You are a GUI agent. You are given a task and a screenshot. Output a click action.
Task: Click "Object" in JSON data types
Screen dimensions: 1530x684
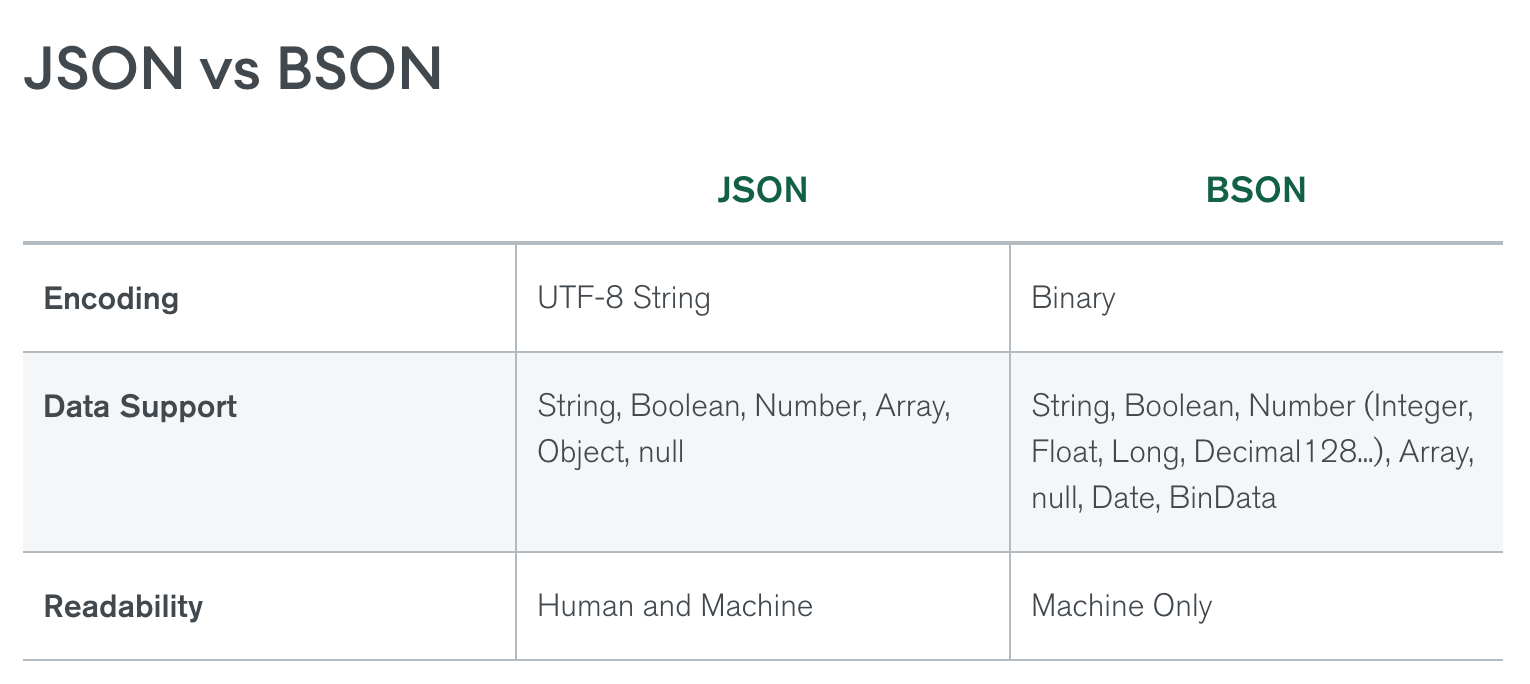(x=580, y=452)
